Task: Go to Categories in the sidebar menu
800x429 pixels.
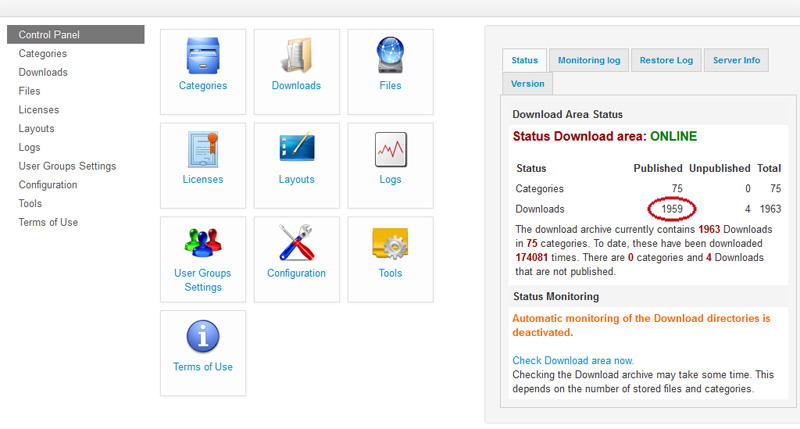Action: point(43,54)
